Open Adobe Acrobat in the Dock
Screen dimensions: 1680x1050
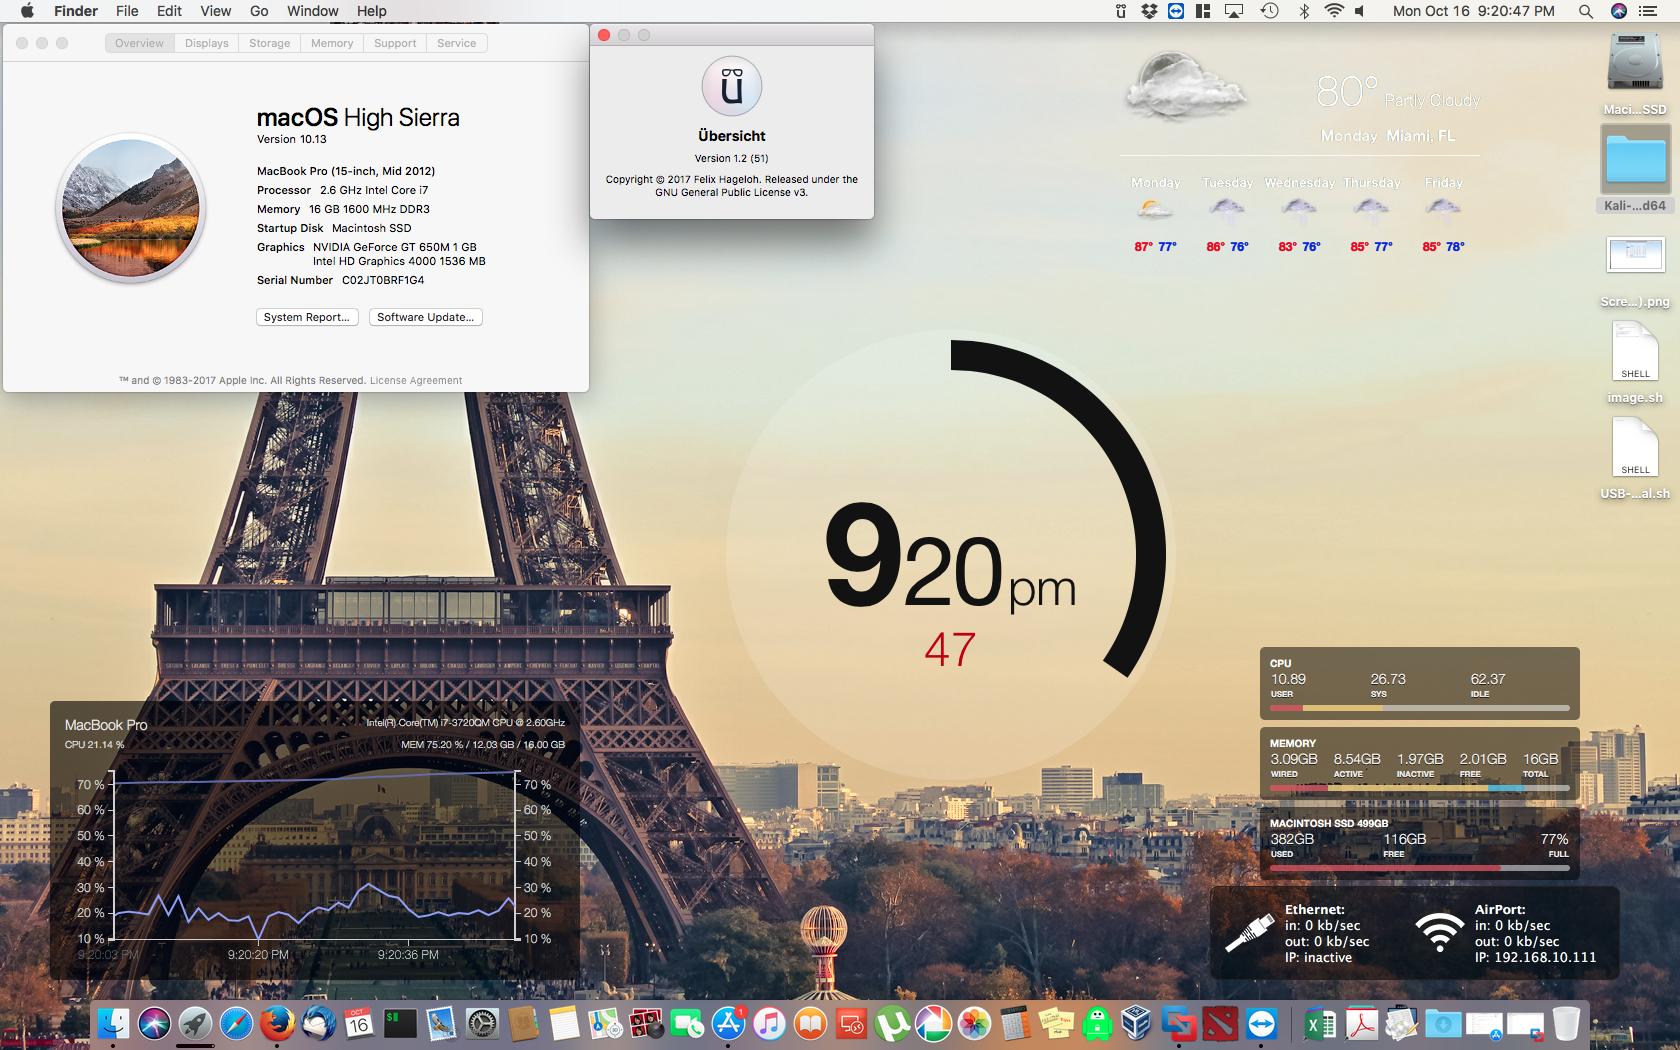(1361, 1023)
